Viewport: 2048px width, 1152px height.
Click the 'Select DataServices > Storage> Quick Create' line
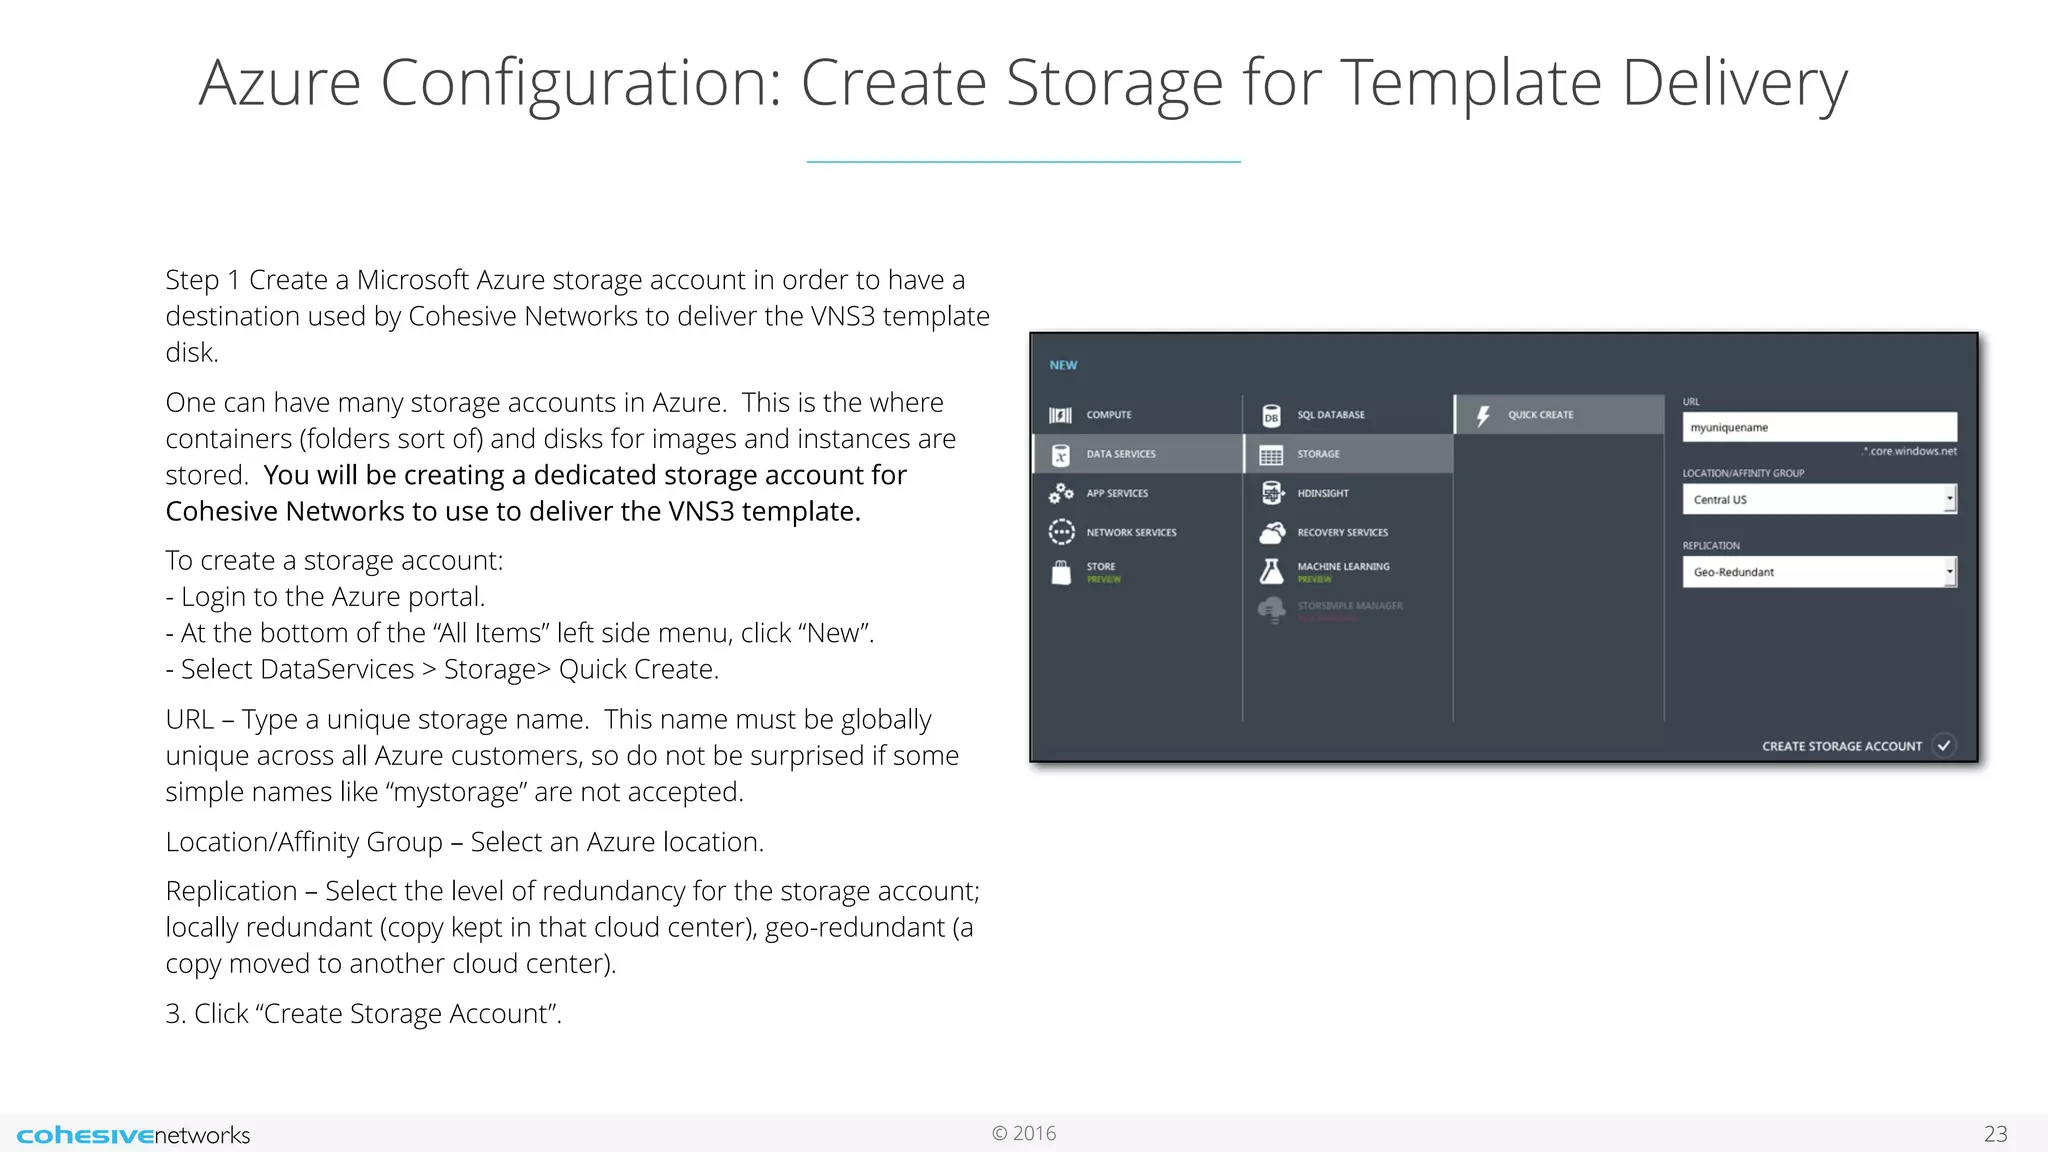tap(442, 669)
